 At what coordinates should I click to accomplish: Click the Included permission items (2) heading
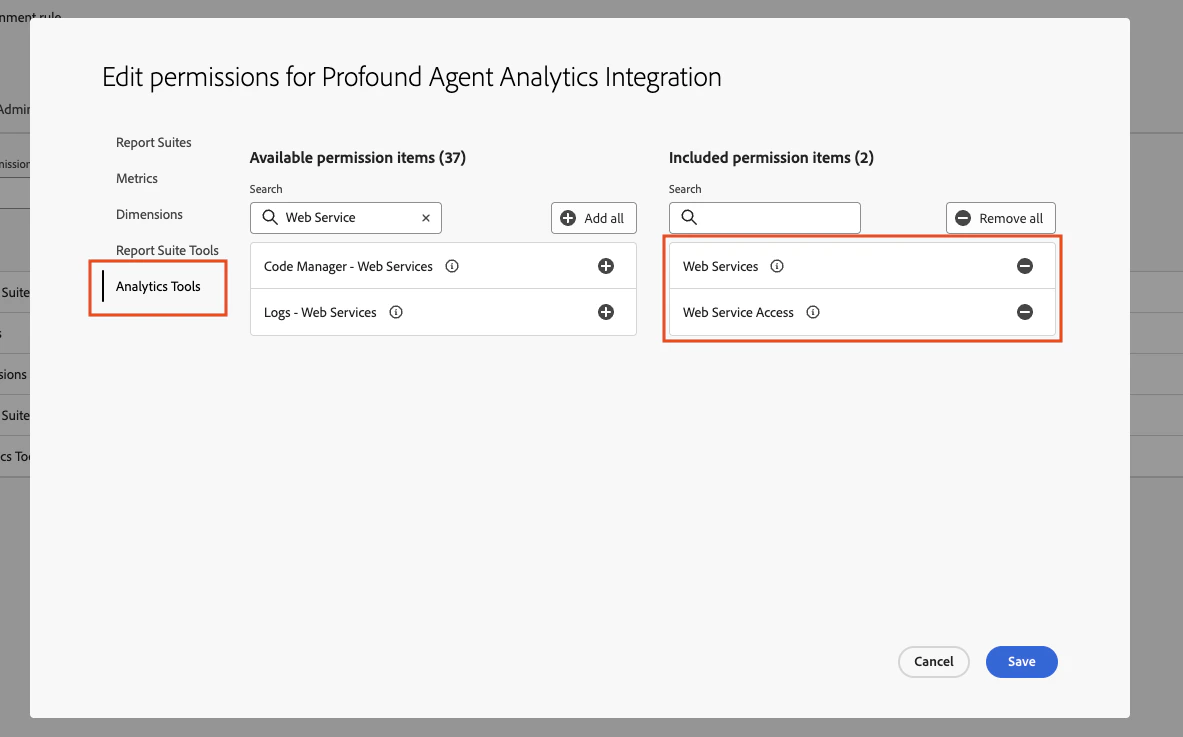coord(771,158)
